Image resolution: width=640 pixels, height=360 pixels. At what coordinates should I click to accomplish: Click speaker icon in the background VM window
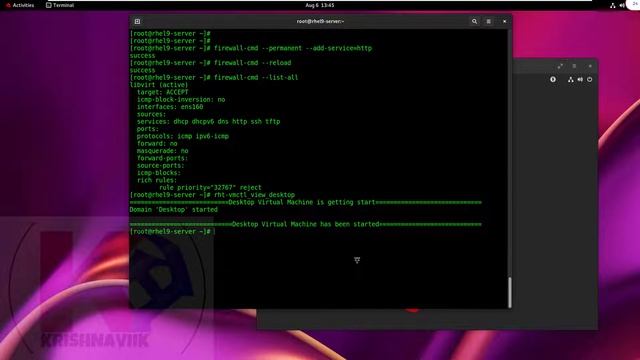click(x=580, y=80)
